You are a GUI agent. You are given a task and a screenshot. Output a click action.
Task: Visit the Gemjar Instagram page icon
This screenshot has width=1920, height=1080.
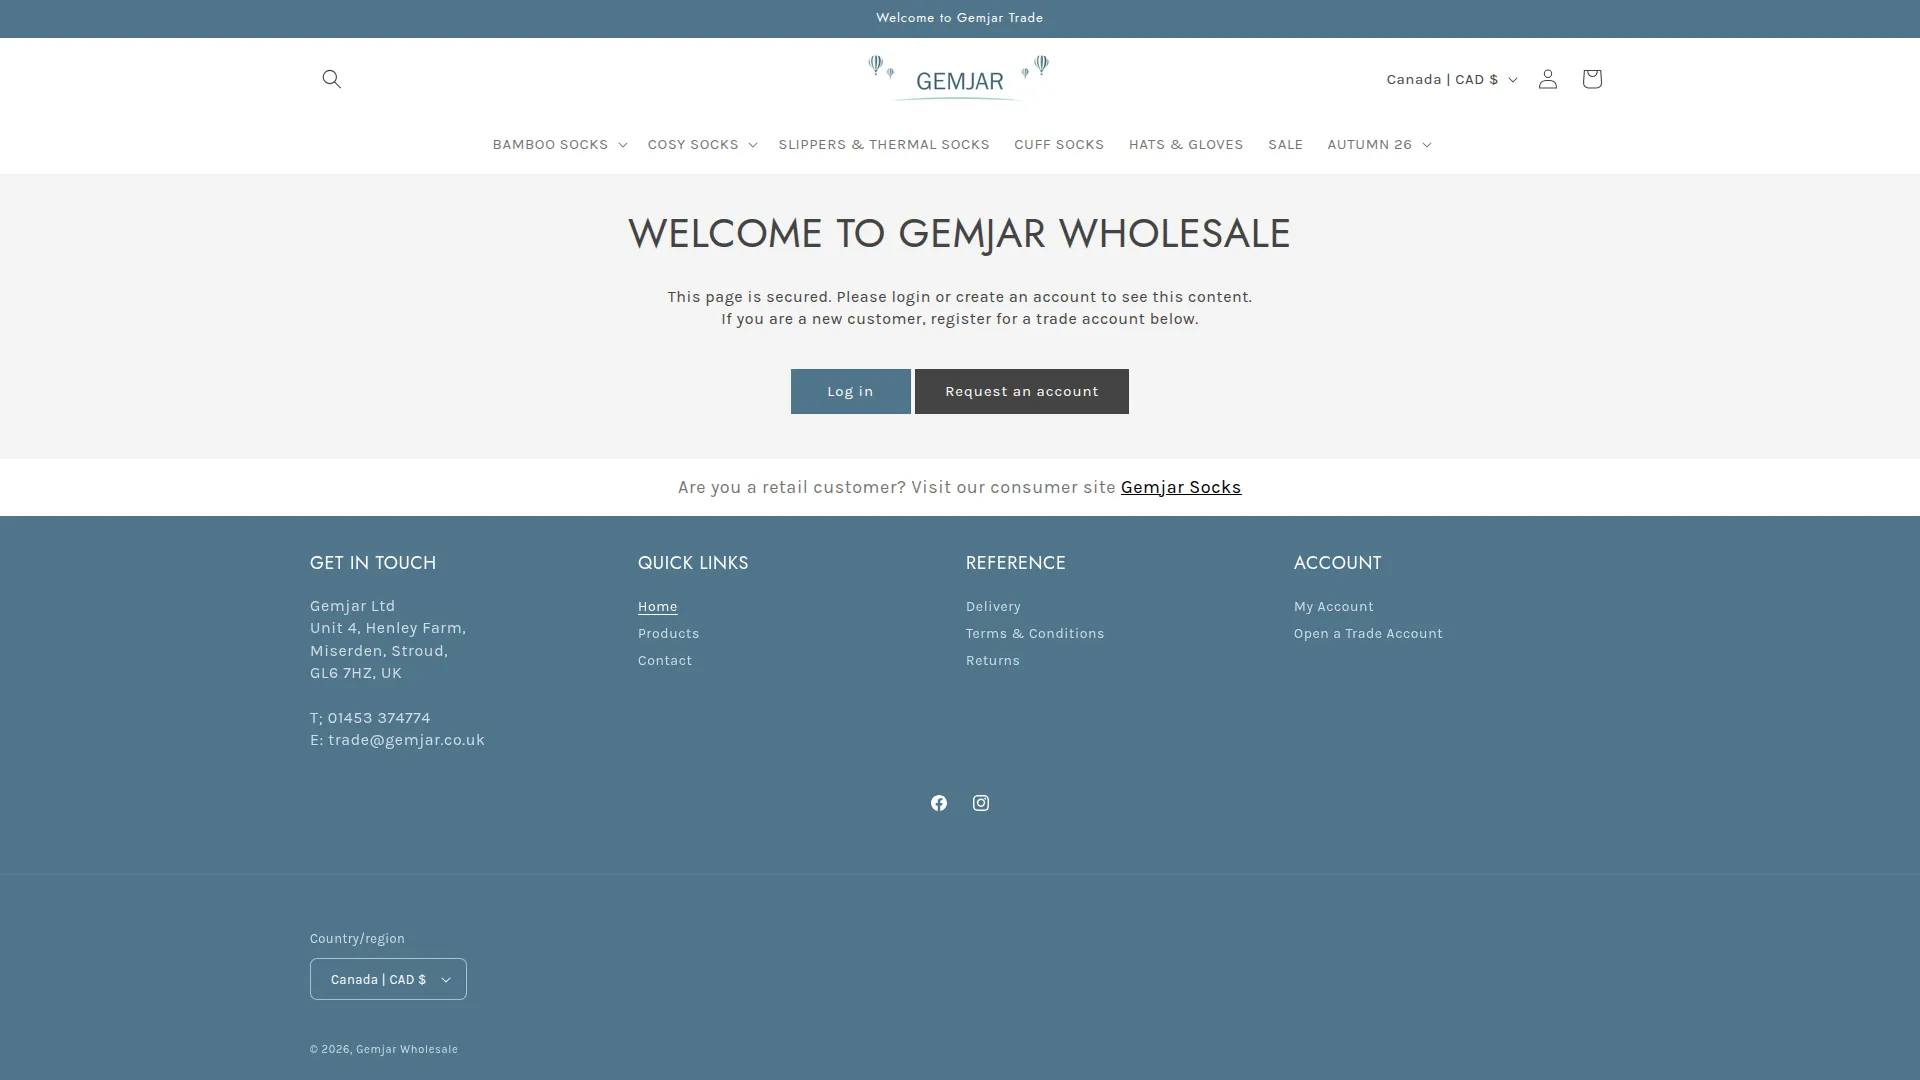click(x=981, y=803)
